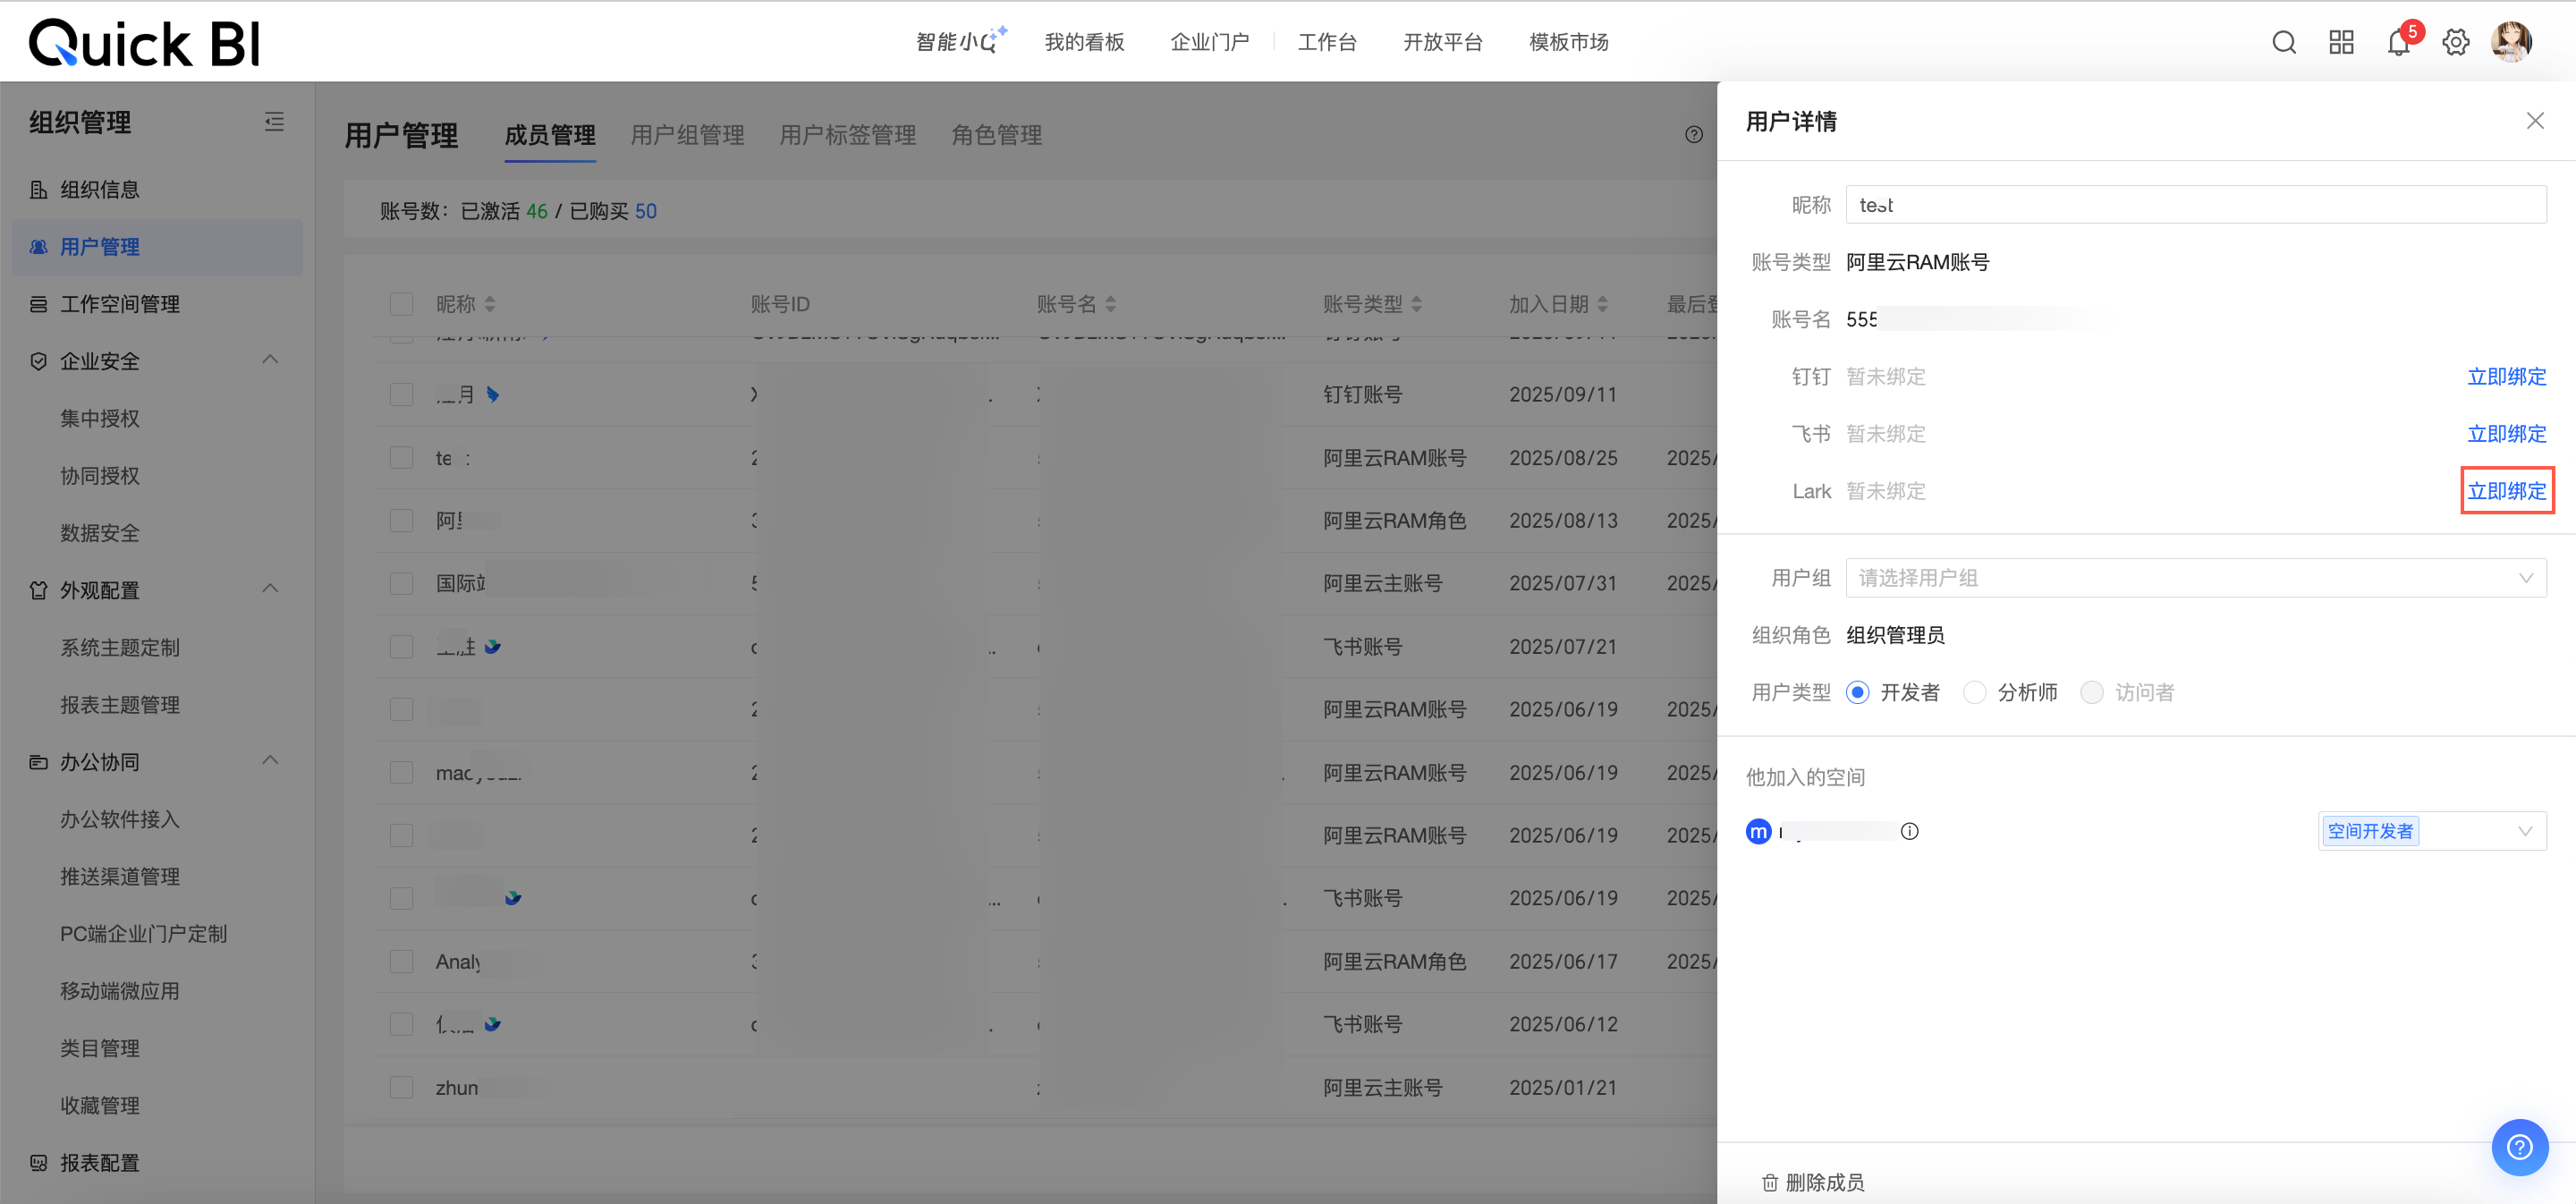Click the 昵称 input field
The height and width of the screenshot is (1204, 2576).
(x=2195, y=205)
